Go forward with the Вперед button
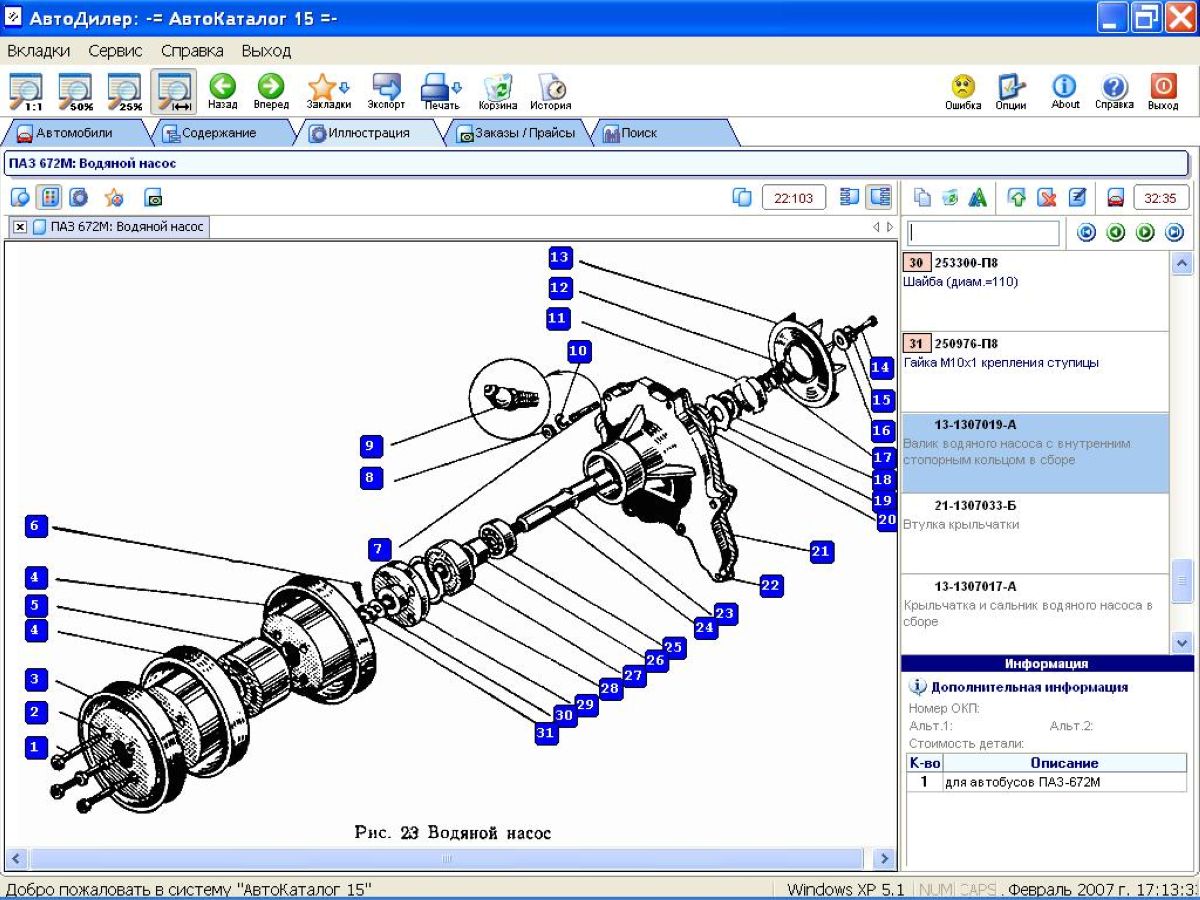Image resolution: width=1200 pixels, height=900 pixels. pos(271,91)
